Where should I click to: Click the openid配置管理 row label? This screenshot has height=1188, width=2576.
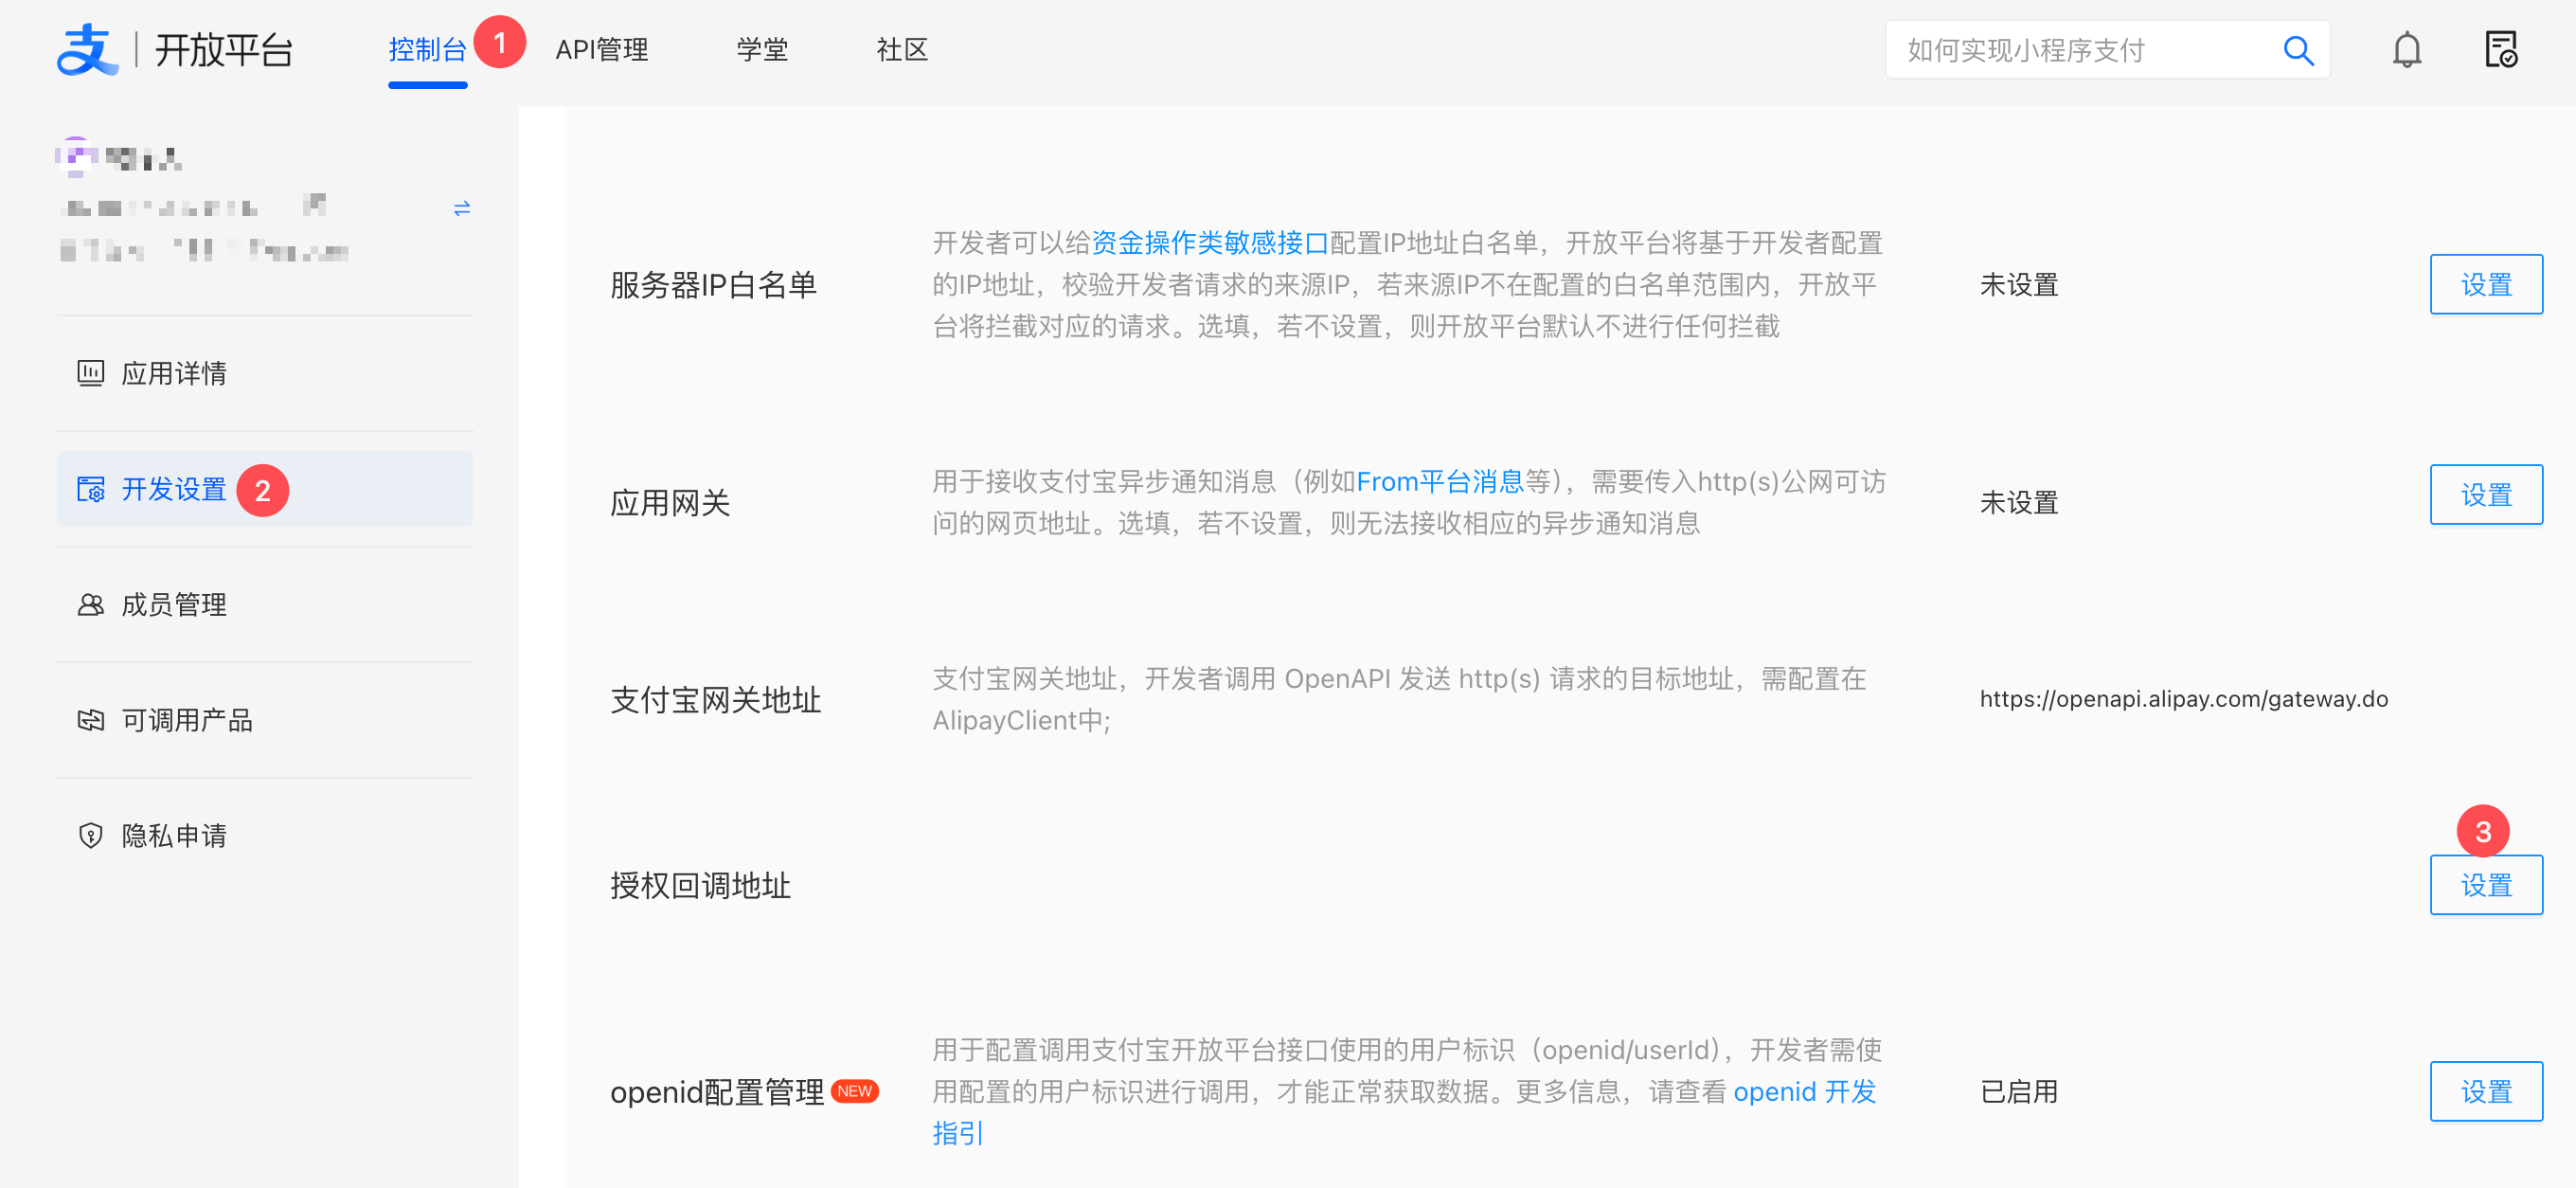(x=717, y=1092)
